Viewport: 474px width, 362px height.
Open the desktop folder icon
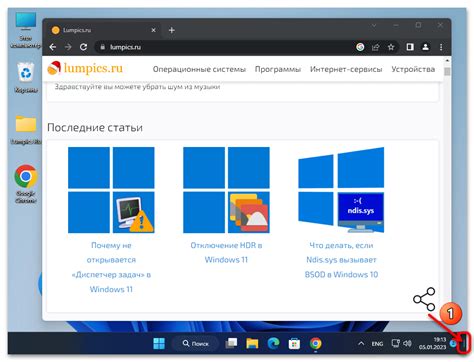(26, 129)
